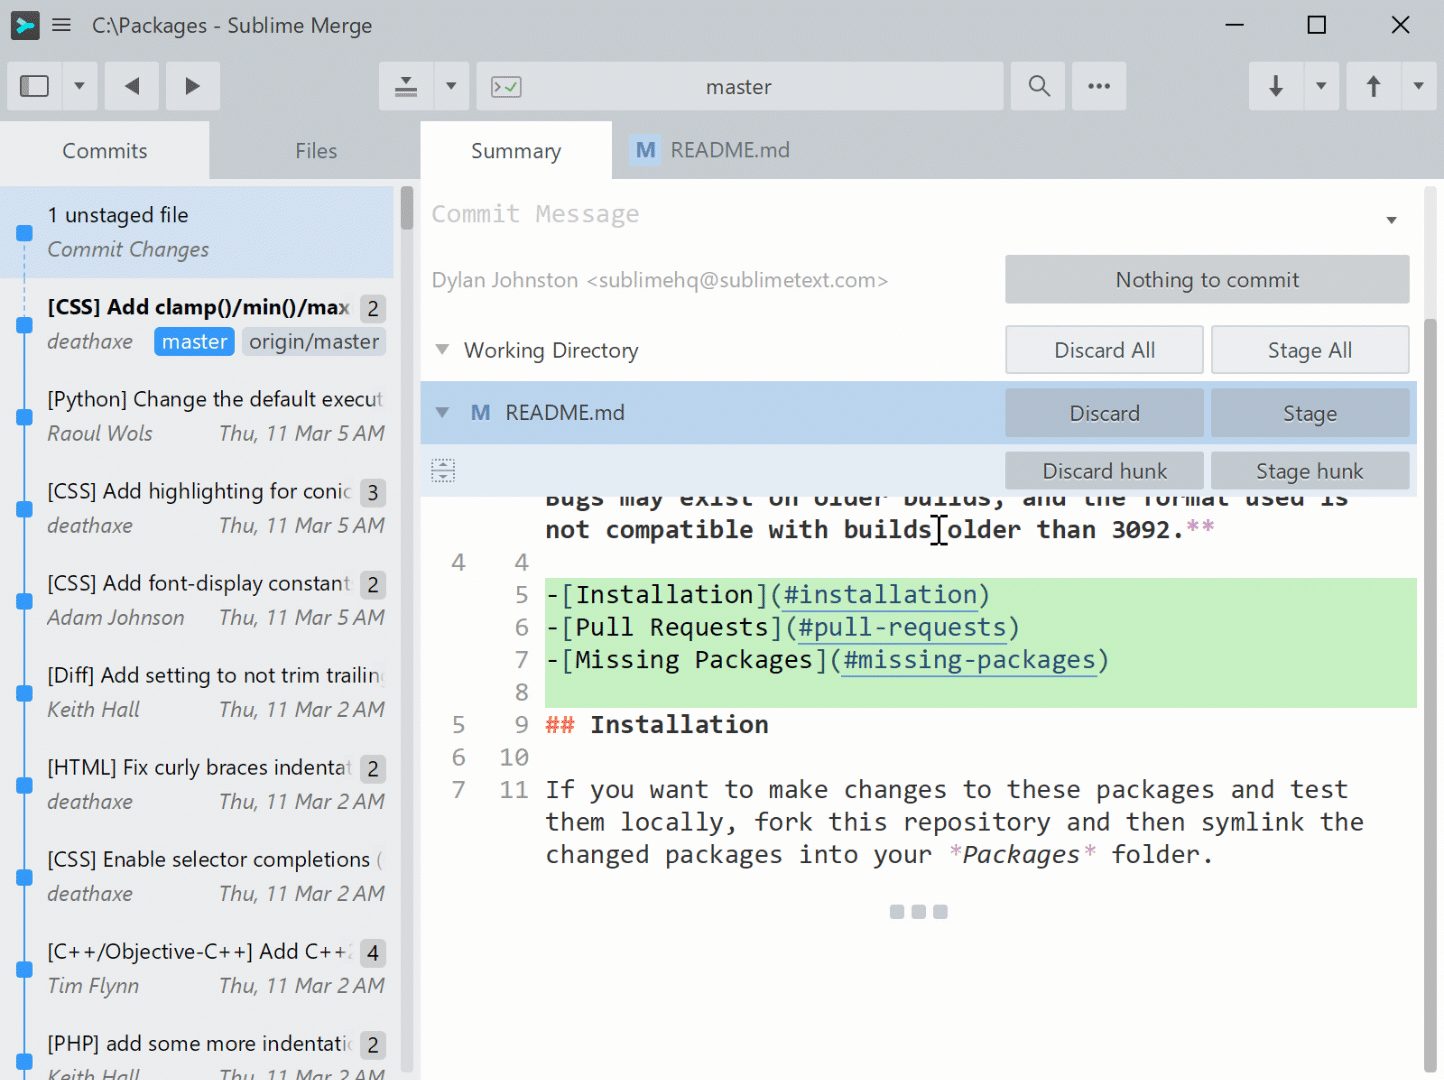Image resolution: width=1444 pixels, height=1080 pixels.
Task: Click the search magnifier icon
Action: point(1039,86)
